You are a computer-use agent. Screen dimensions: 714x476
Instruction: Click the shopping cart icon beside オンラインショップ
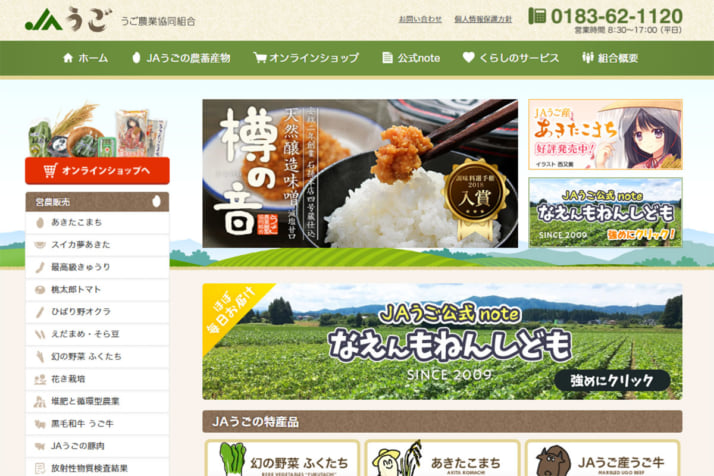(x=259, y=58)
